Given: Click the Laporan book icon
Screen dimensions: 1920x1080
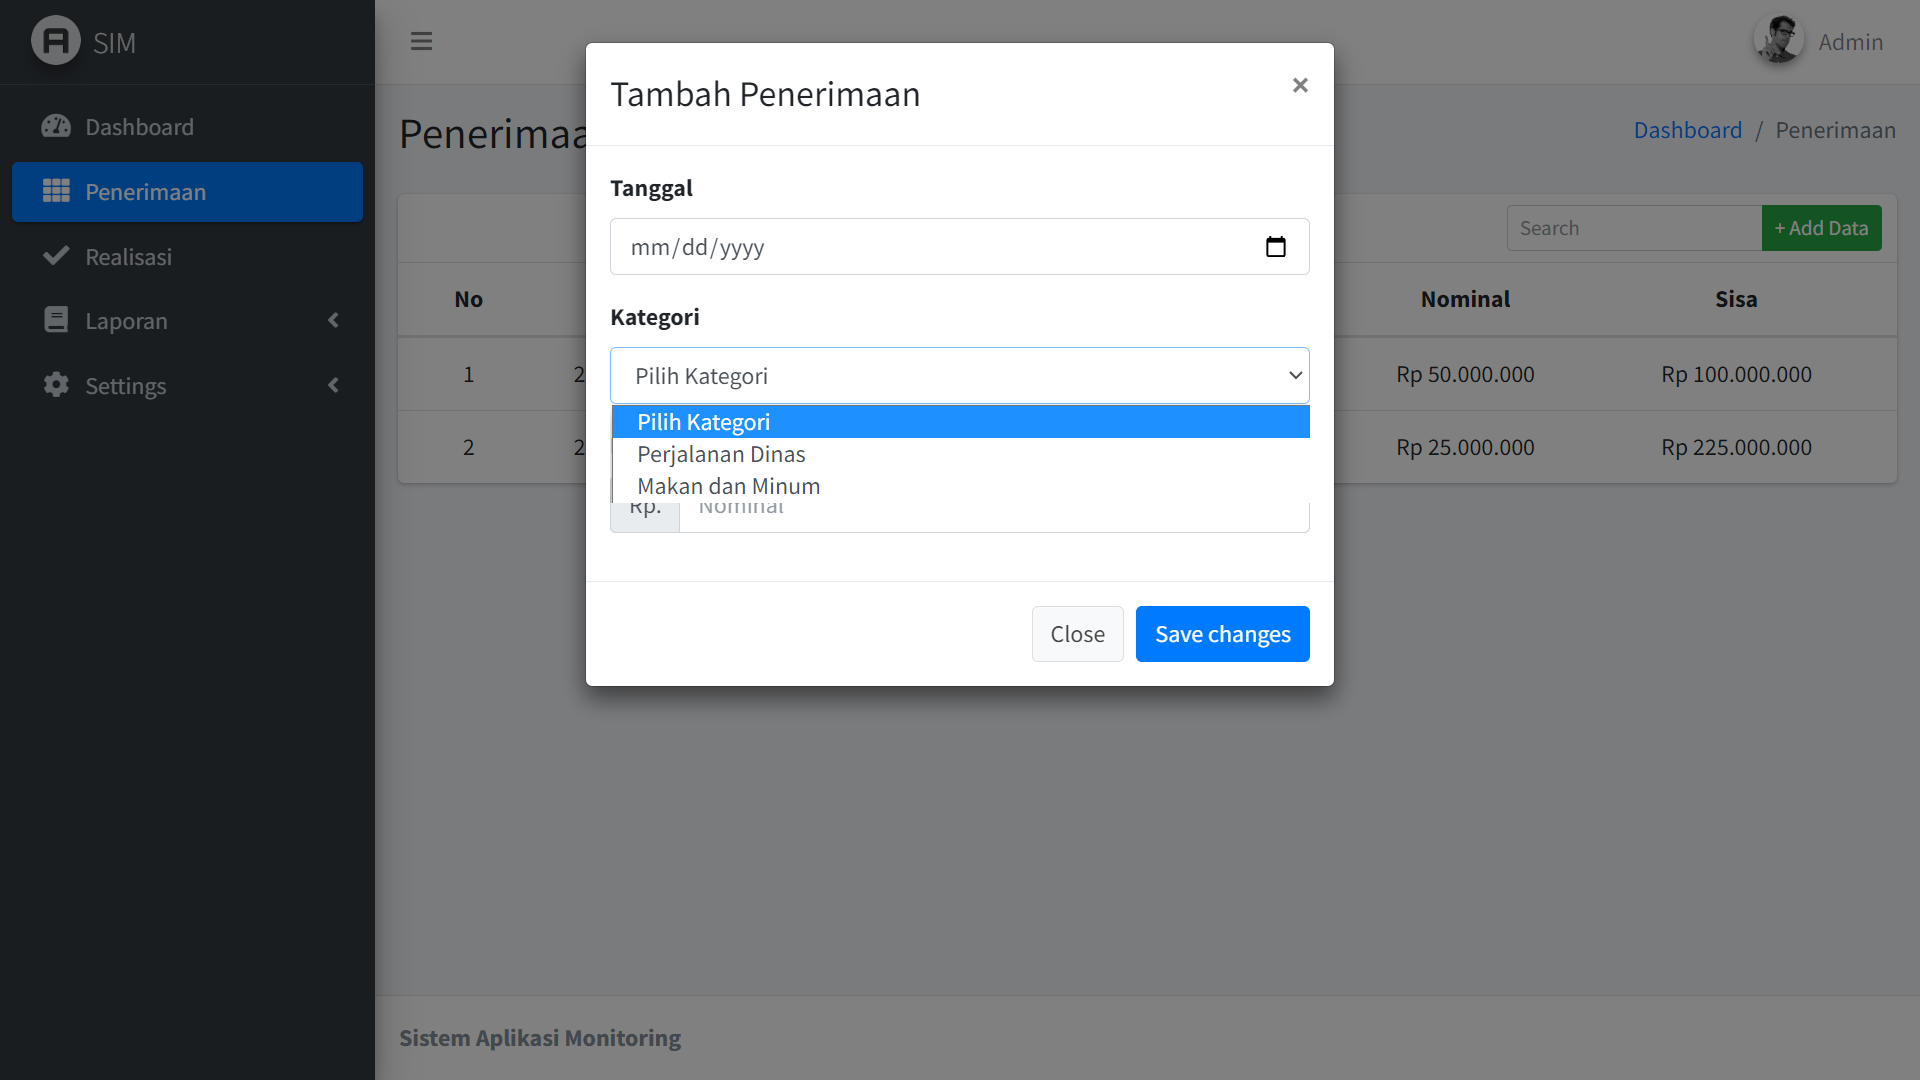Looking at the screenshot, I should click(x=56, y=320).
